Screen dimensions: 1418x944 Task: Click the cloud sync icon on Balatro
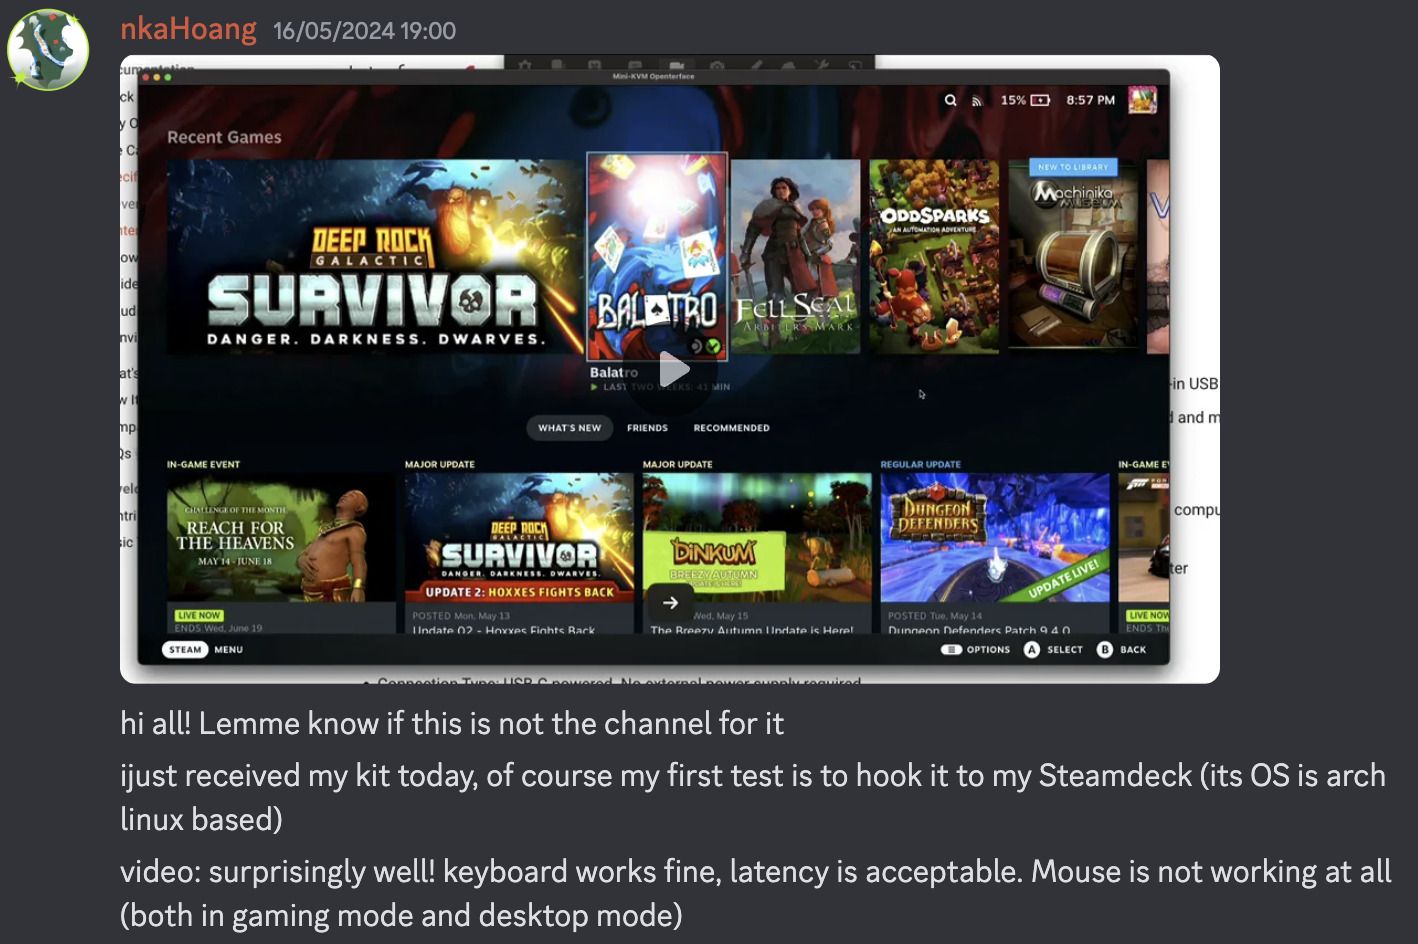(x=697, y=346)
